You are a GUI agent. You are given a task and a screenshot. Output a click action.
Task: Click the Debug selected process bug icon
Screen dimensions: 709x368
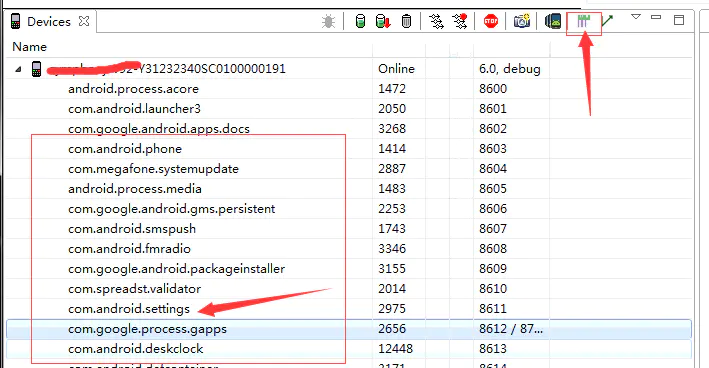(x=328, y=21)
